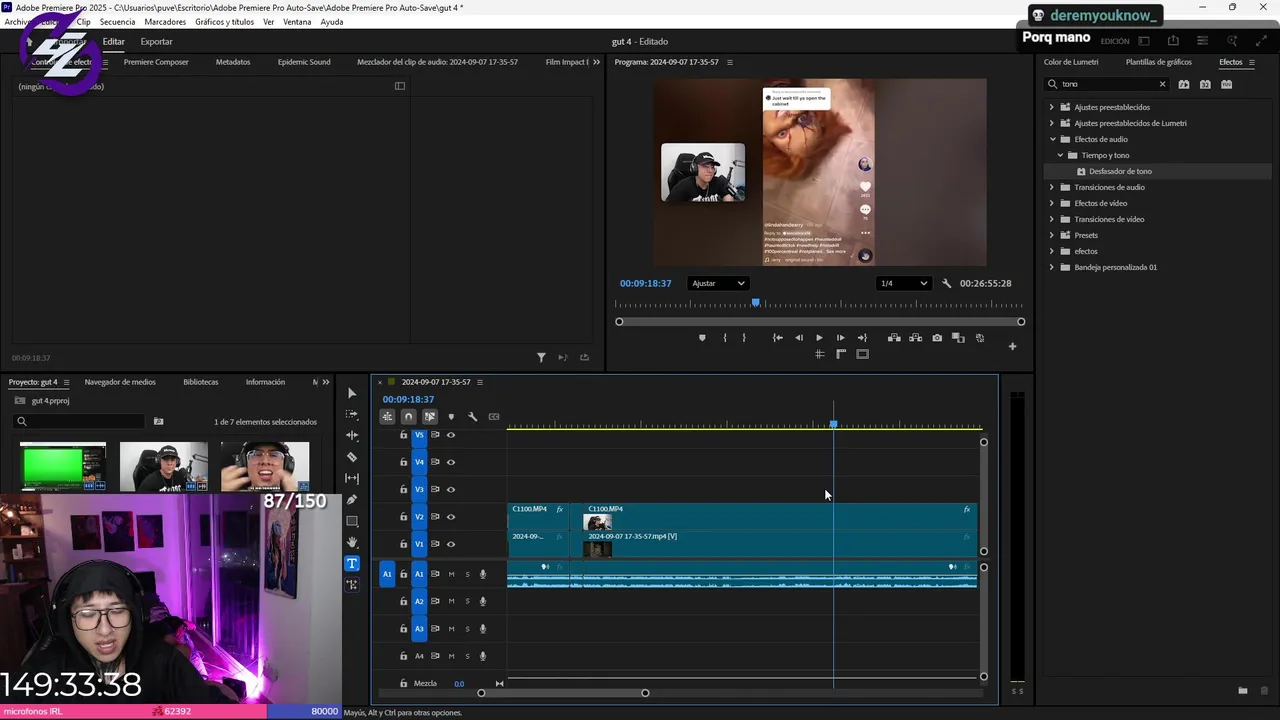Add marker in the timeline header
1280x720 pixels.
point(451,417)
